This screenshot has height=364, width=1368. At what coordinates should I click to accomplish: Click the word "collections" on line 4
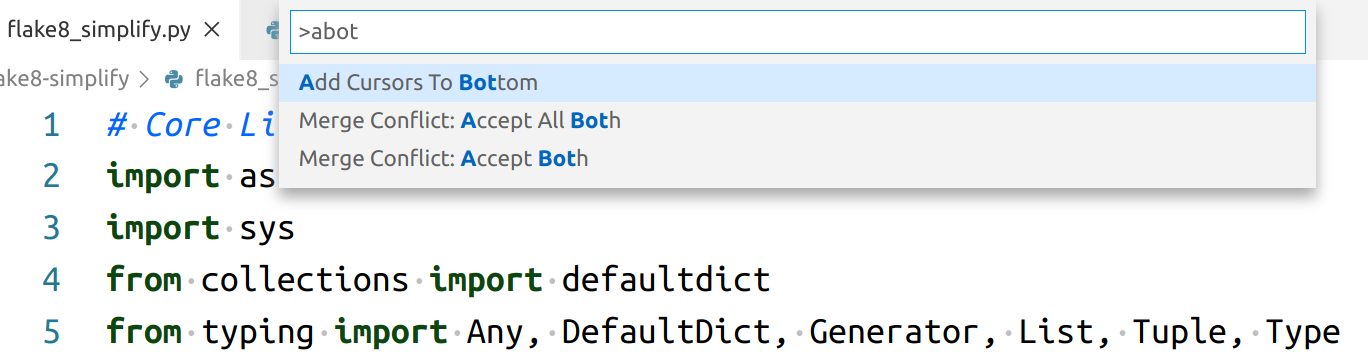305,279
